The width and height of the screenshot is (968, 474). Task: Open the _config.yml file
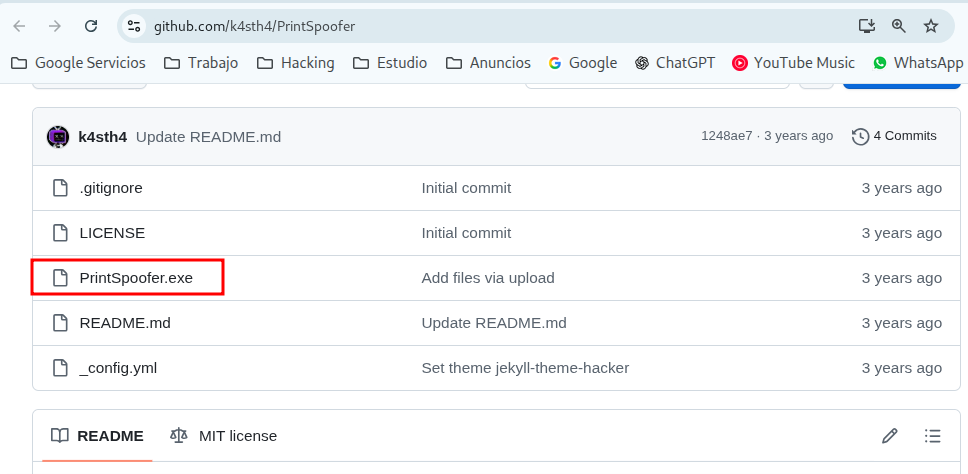tap(118, 368)
